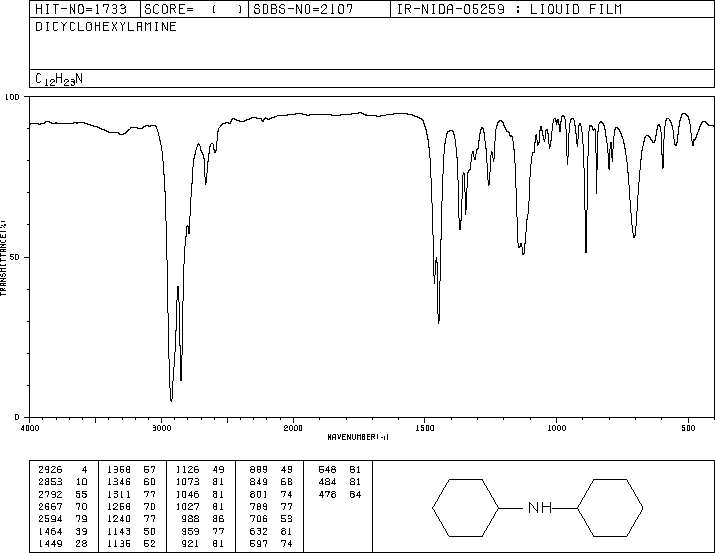
Task: Select the 1027 peak entry in the table
Action: point(200,506)
